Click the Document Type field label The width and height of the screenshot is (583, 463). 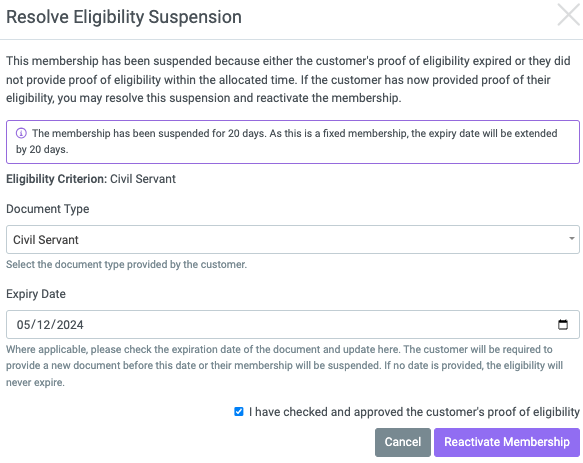tap(48, 209)
